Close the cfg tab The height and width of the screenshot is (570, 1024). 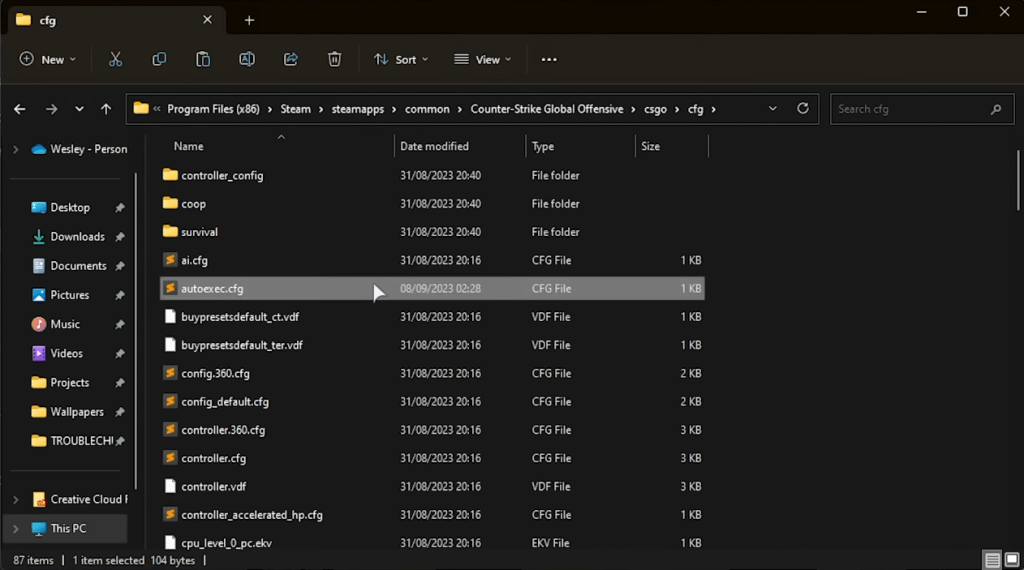pos(207,20)
